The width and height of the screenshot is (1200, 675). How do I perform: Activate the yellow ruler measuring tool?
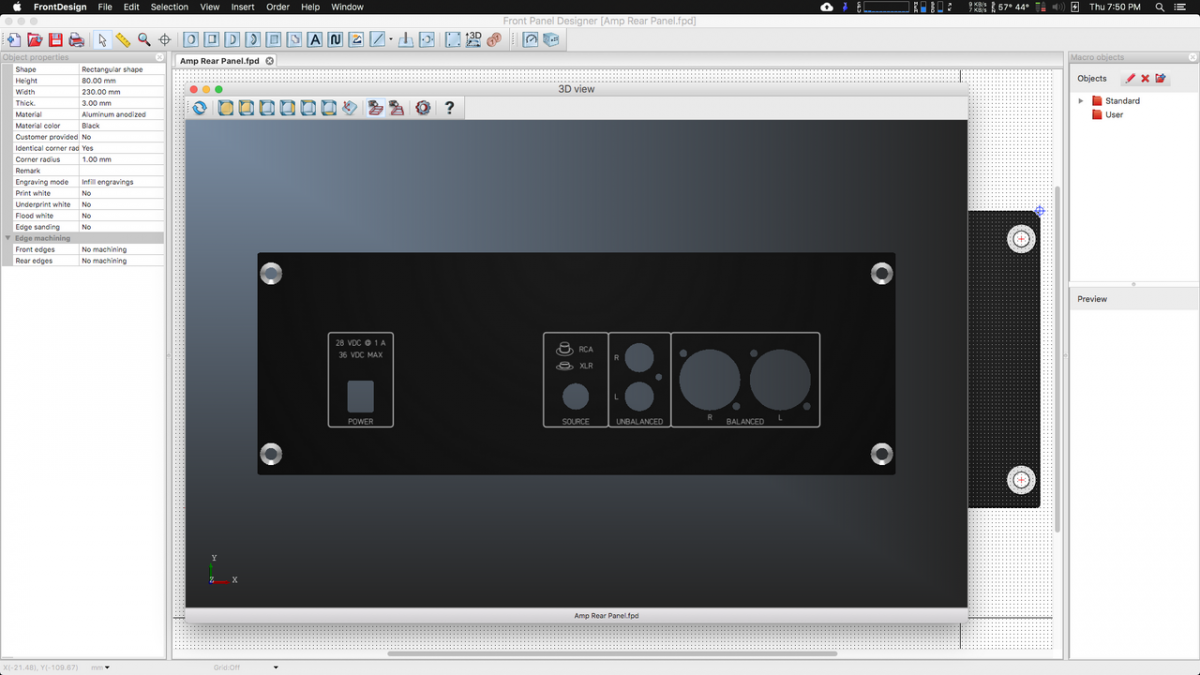123,40
